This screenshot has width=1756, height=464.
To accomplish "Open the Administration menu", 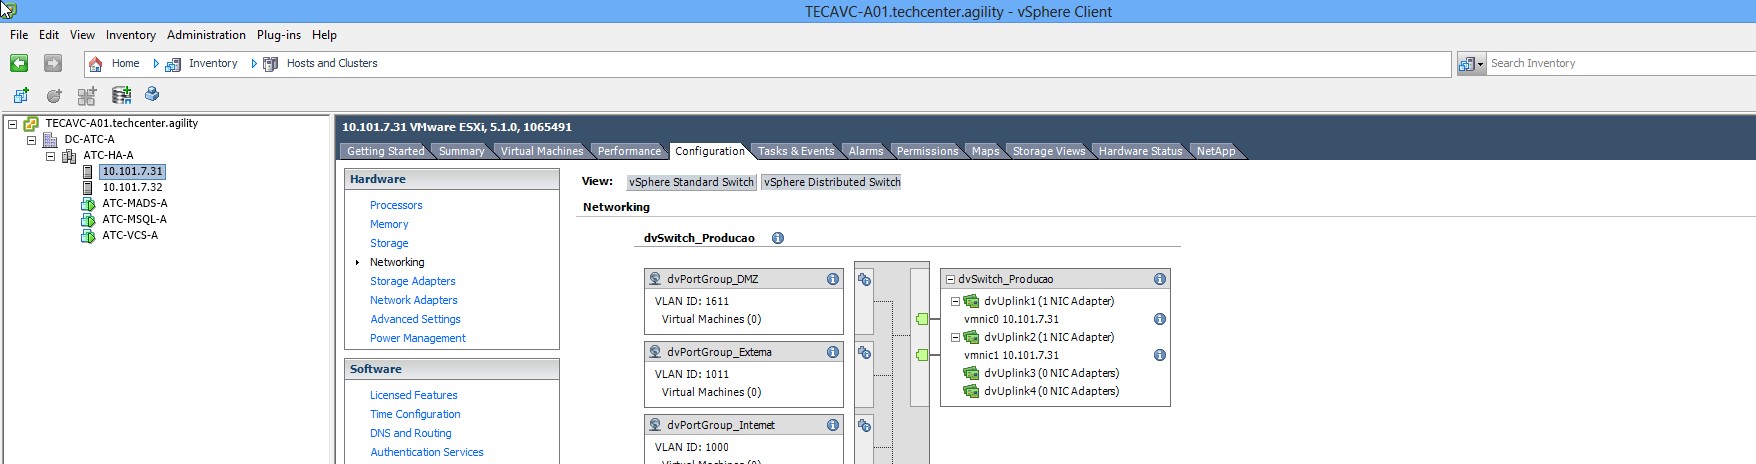I will coord(206,35).
